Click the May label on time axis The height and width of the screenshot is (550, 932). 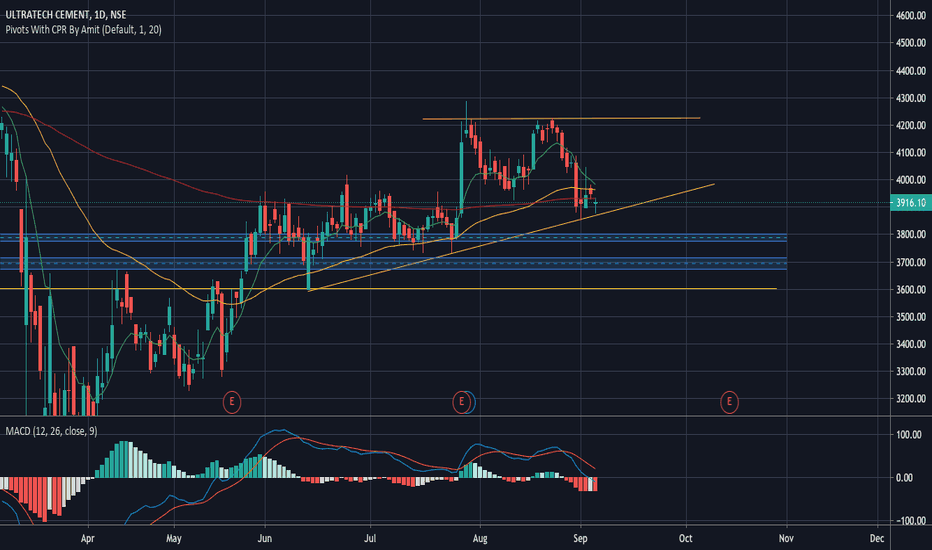click(174, 539)
